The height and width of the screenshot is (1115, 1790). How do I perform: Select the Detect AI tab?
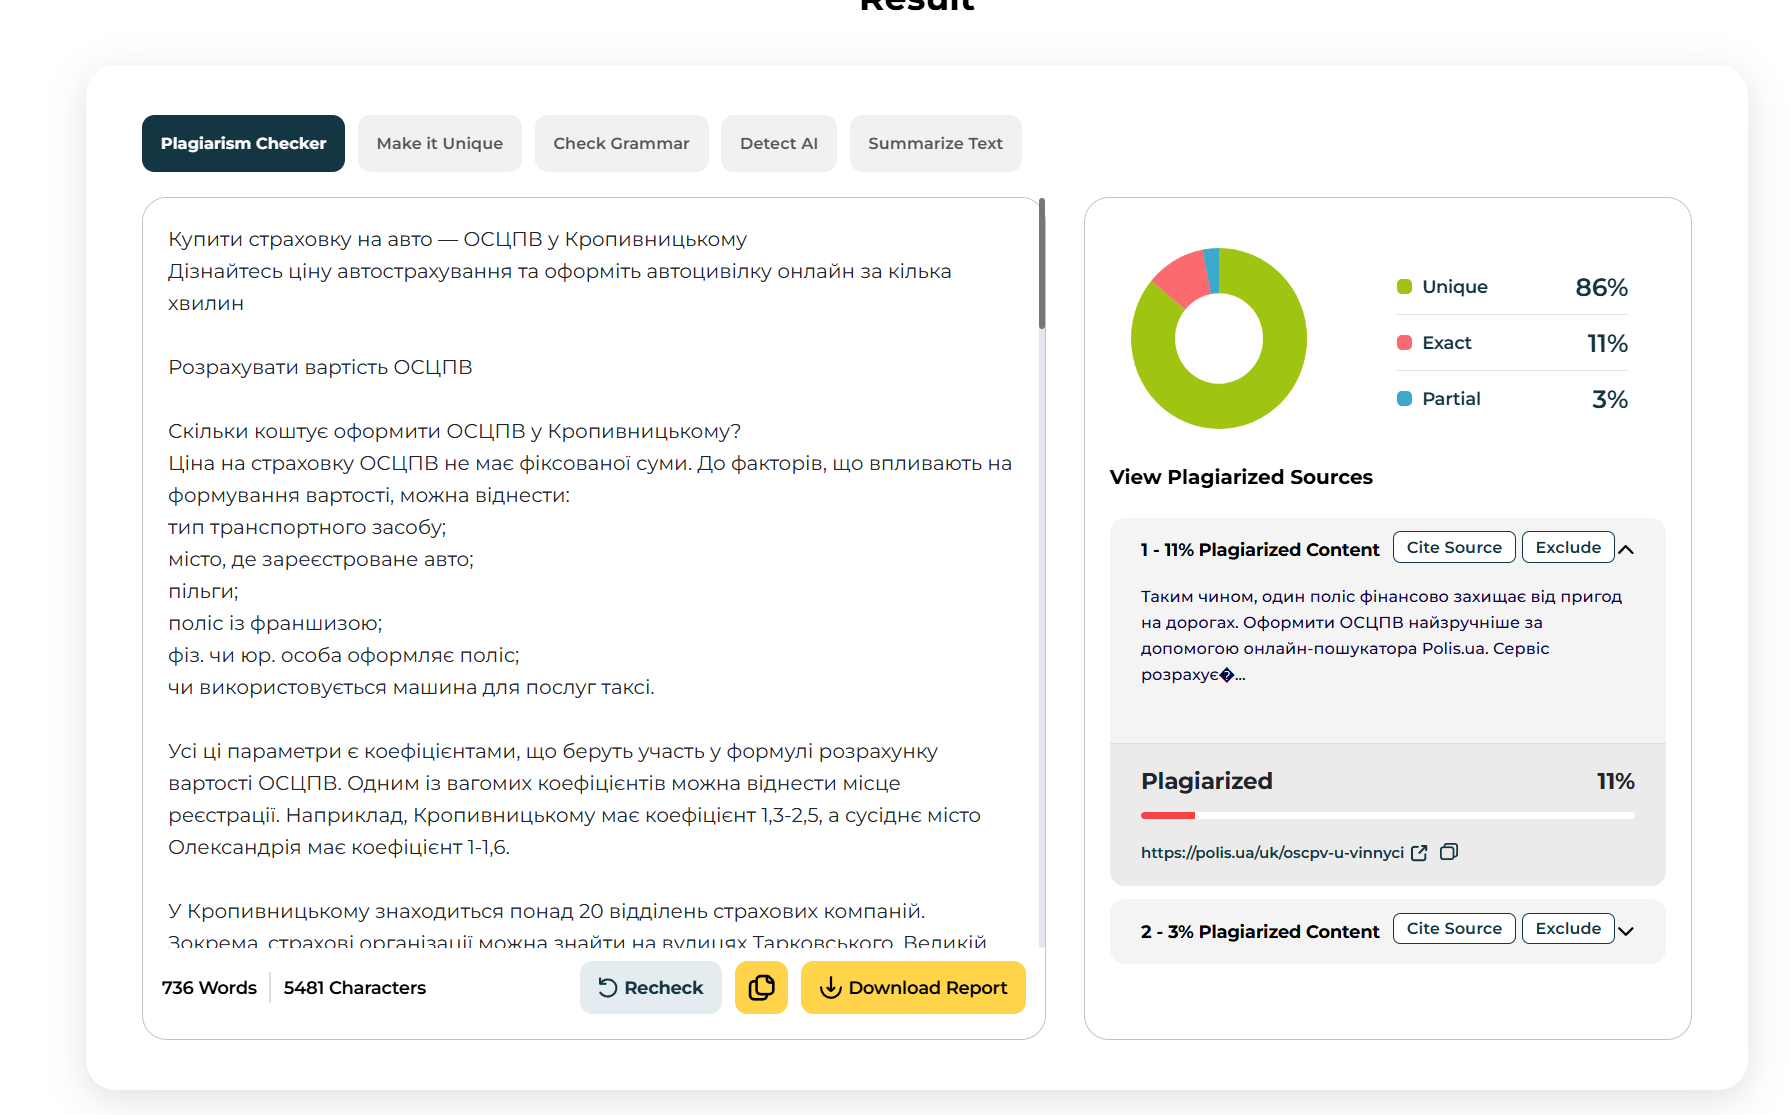pyautogui.click(x=779, y=143)
